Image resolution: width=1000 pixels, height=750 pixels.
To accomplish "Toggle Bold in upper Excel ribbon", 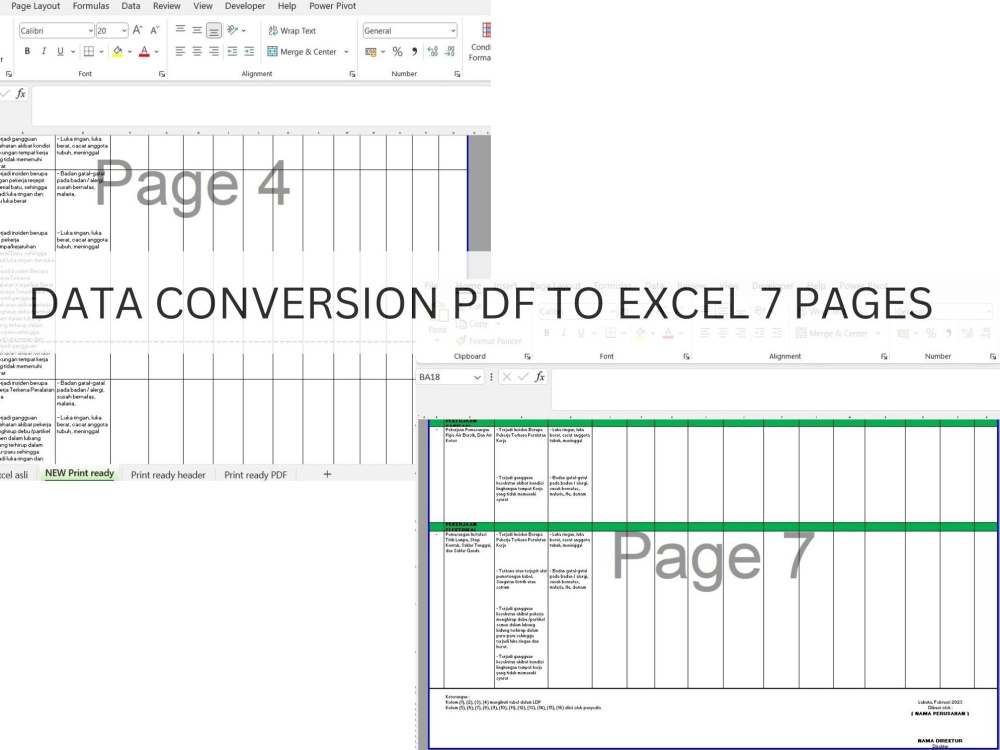I will [x=27, y=51].
